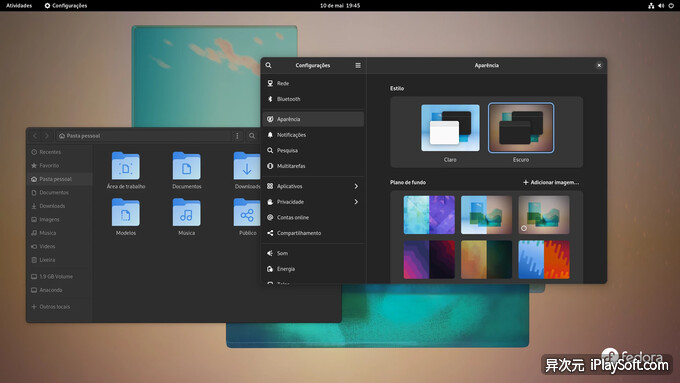The width and height of the screenshot is (680, 383).
Task: Select Rede in settings sidebar
Action: tap(313, 83)
